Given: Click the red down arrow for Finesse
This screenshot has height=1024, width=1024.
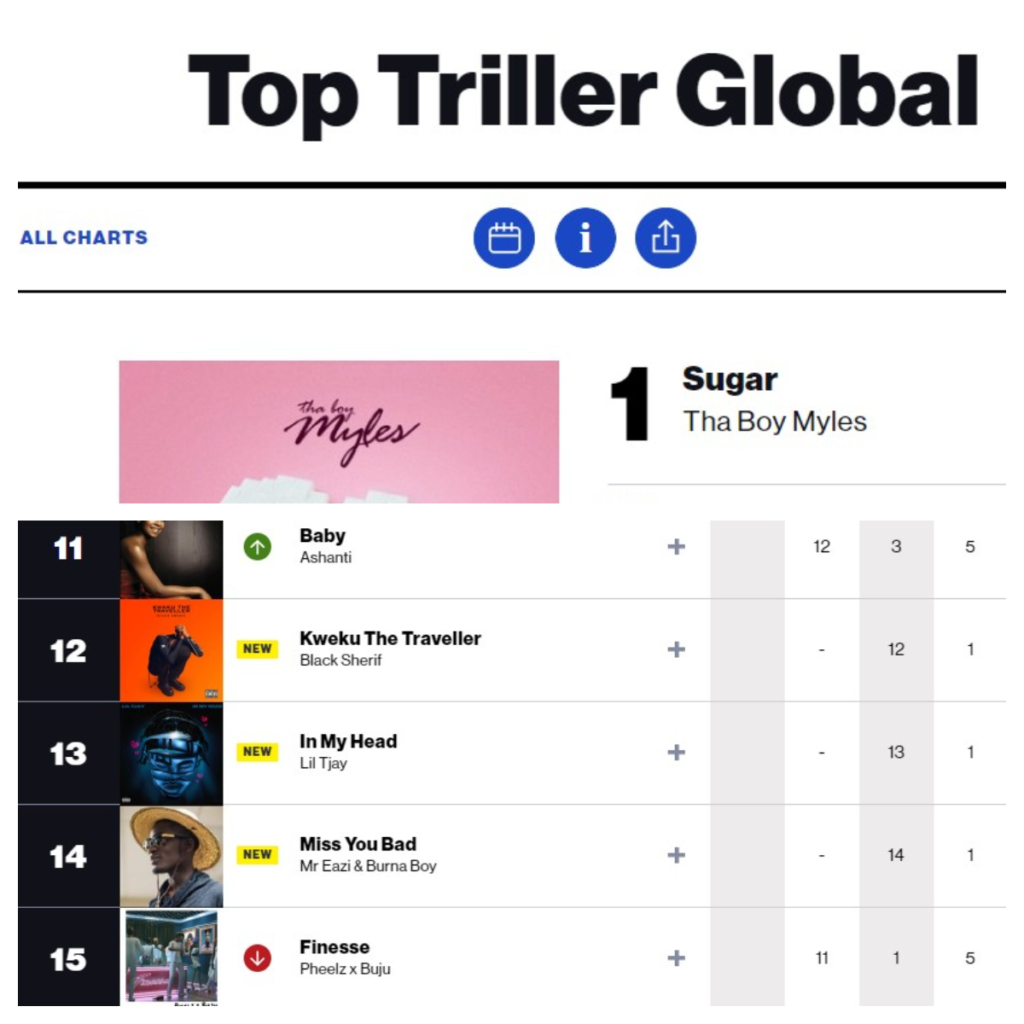Looking at the screenshot, I should [x=257, y=958].
